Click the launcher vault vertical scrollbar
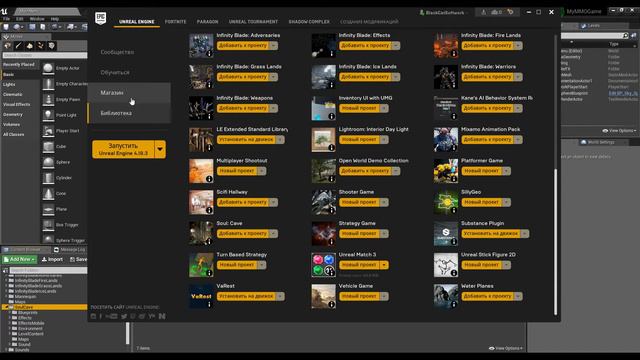Screen dimensions: 640x360 (555, 241)
